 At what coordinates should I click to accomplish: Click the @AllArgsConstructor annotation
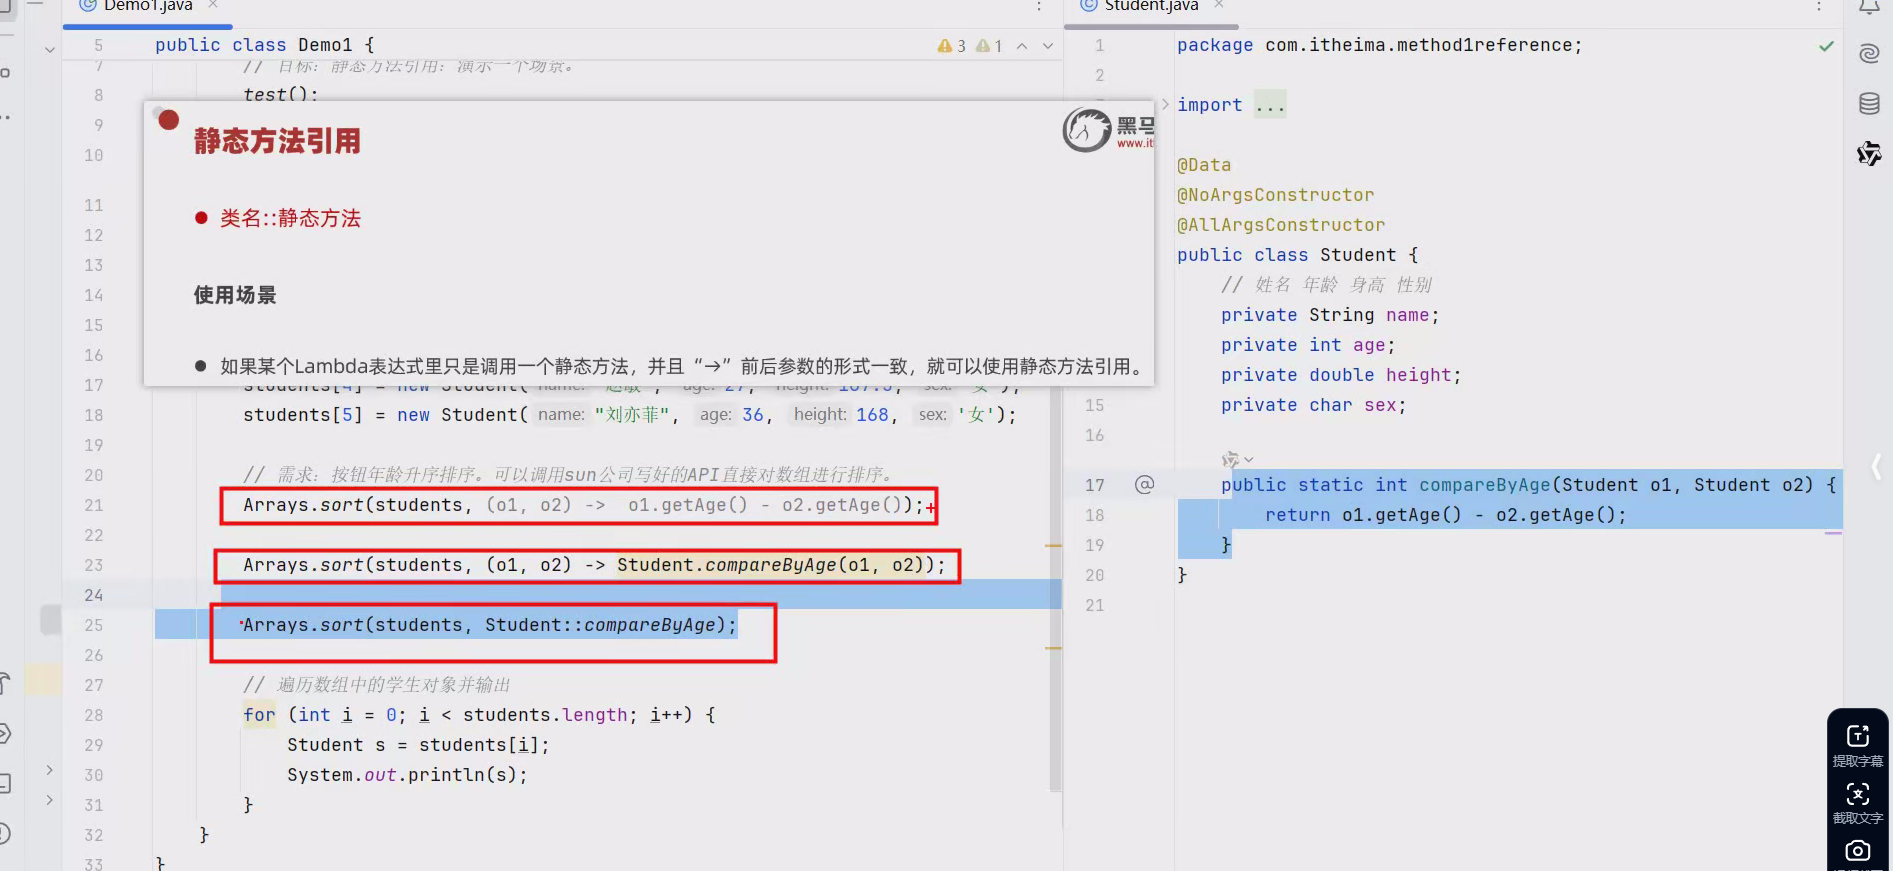(1281, 225)
